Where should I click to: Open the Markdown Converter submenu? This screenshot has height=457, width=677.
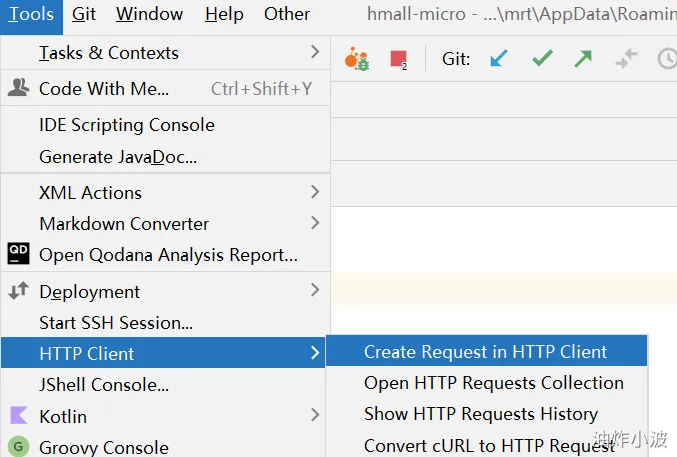[x=165, y=224]
